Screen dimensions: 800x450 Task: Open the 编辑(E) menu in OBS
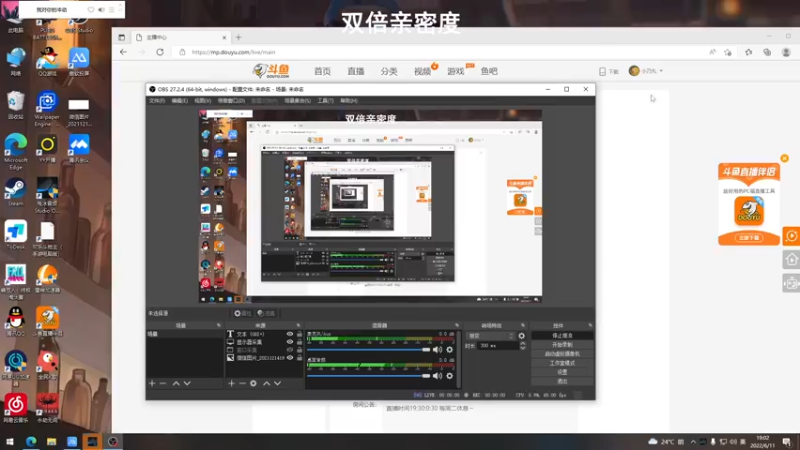(180, 101)
